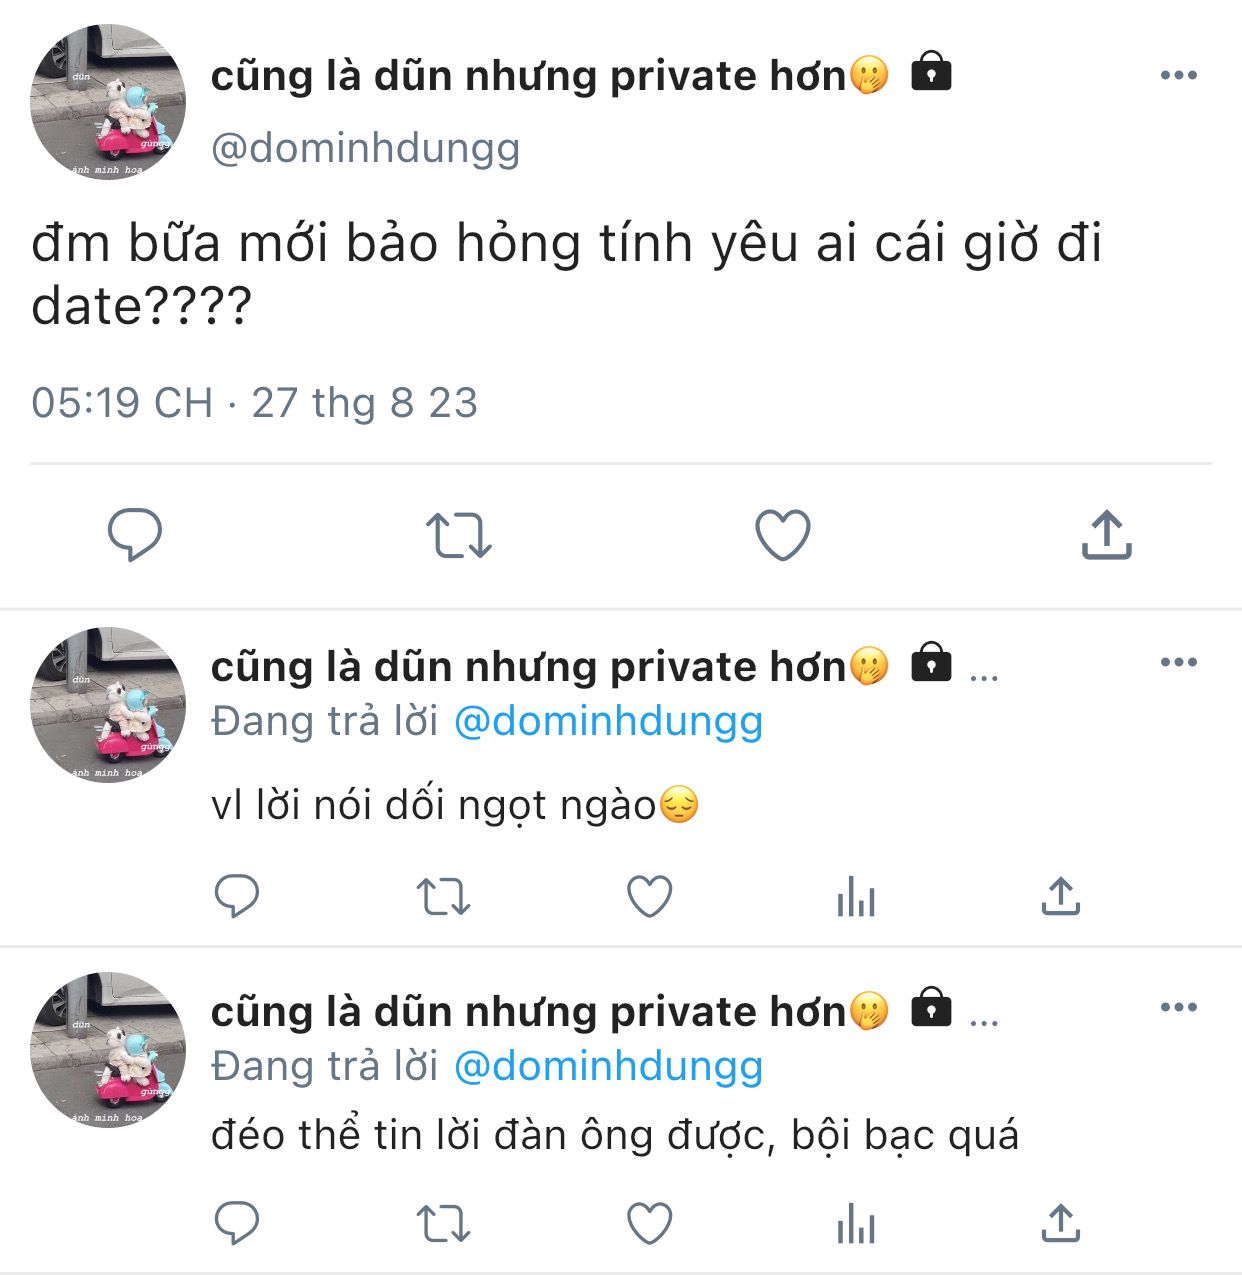This screenshot has width=1242, height=1275.
Task: Share the main tweet via upload icon
Action: [x=1106, y=535]
